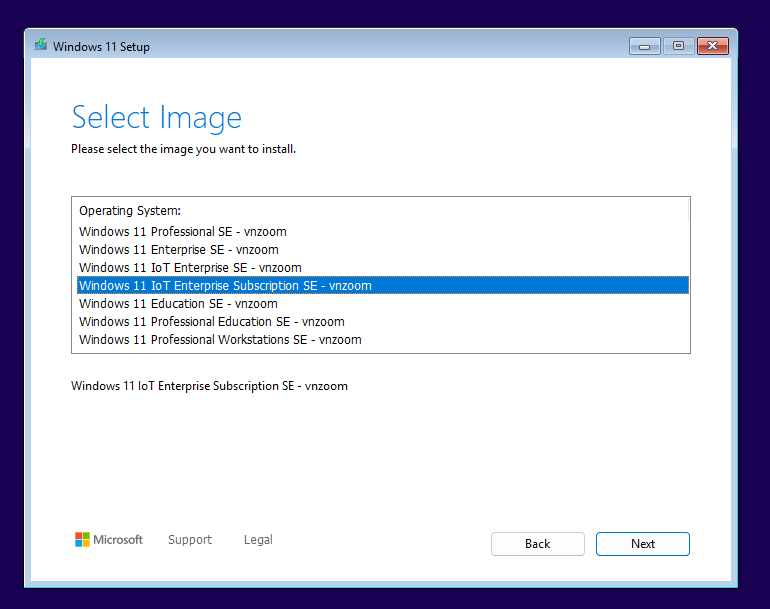The width and height of the screenshot is (770, 609).
Task: Select Windows 11 Professional Education SE
Action: click(x=383, y=322)
